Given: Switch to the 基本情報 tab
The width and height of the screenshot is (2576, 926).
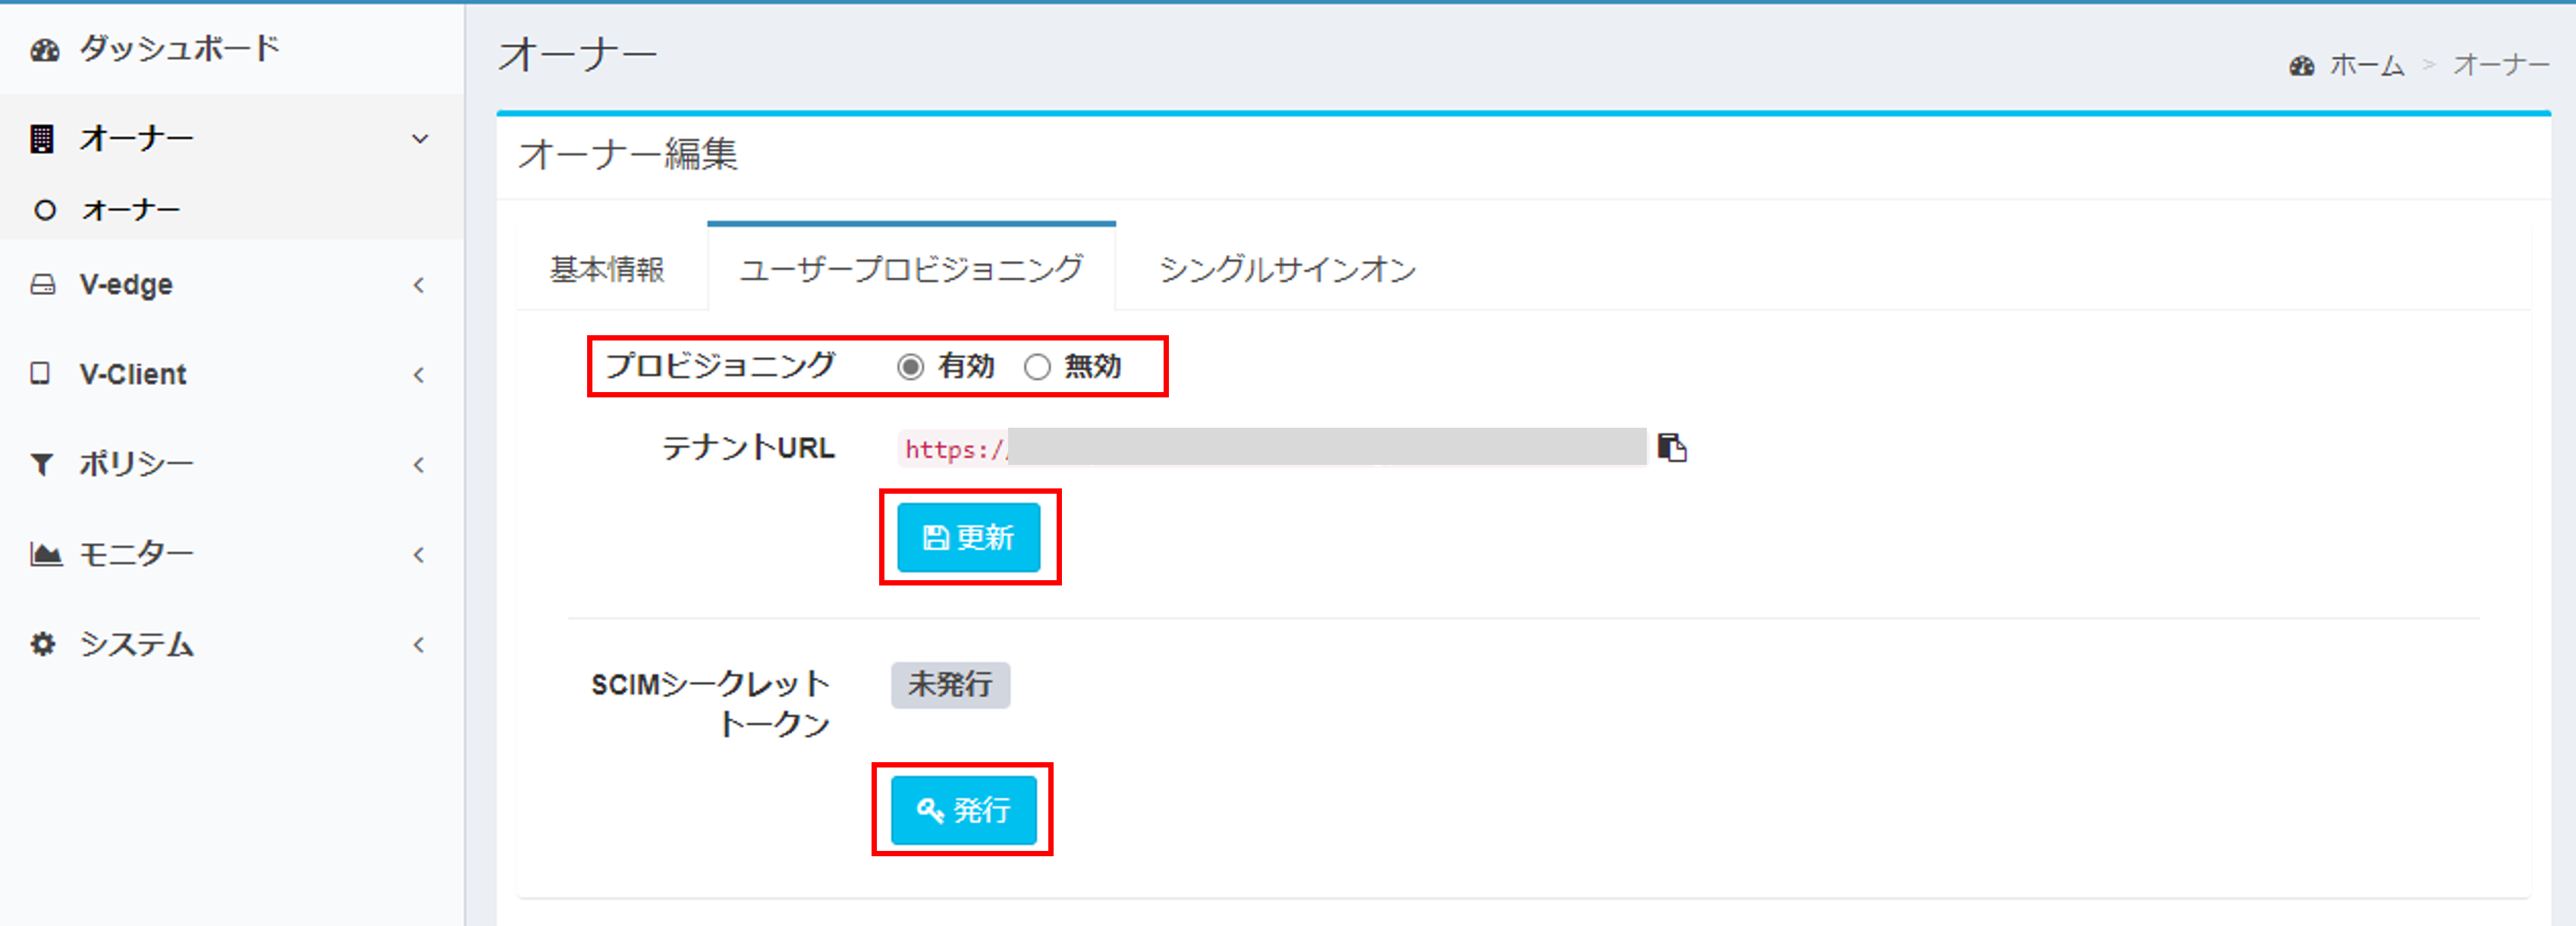Looking at the screenshot, I should (x=607, y=269).
